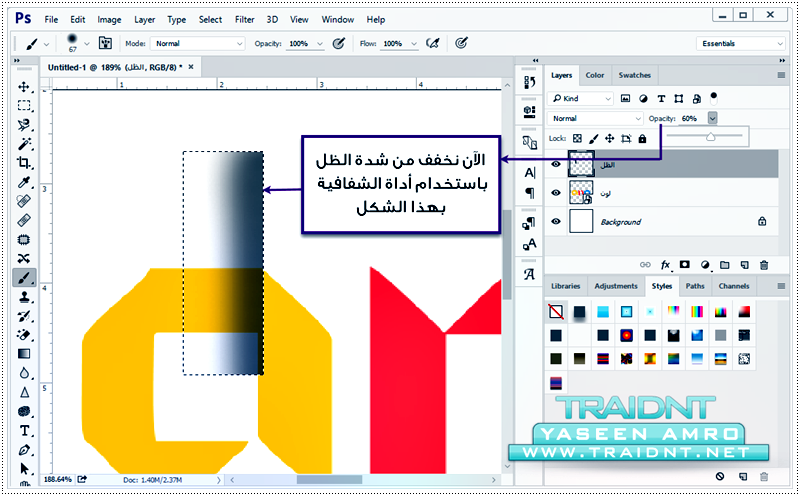This screenshot has height=496, width=800.
Task: Open brush Opacity 100% dropdown arrow
Action: [x=320, y=44]
